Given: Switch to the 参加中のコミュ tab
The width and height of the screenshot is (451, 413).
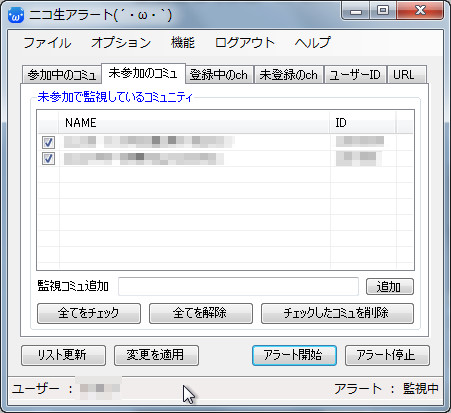Looking at the screenshot, I should (62, 75).
